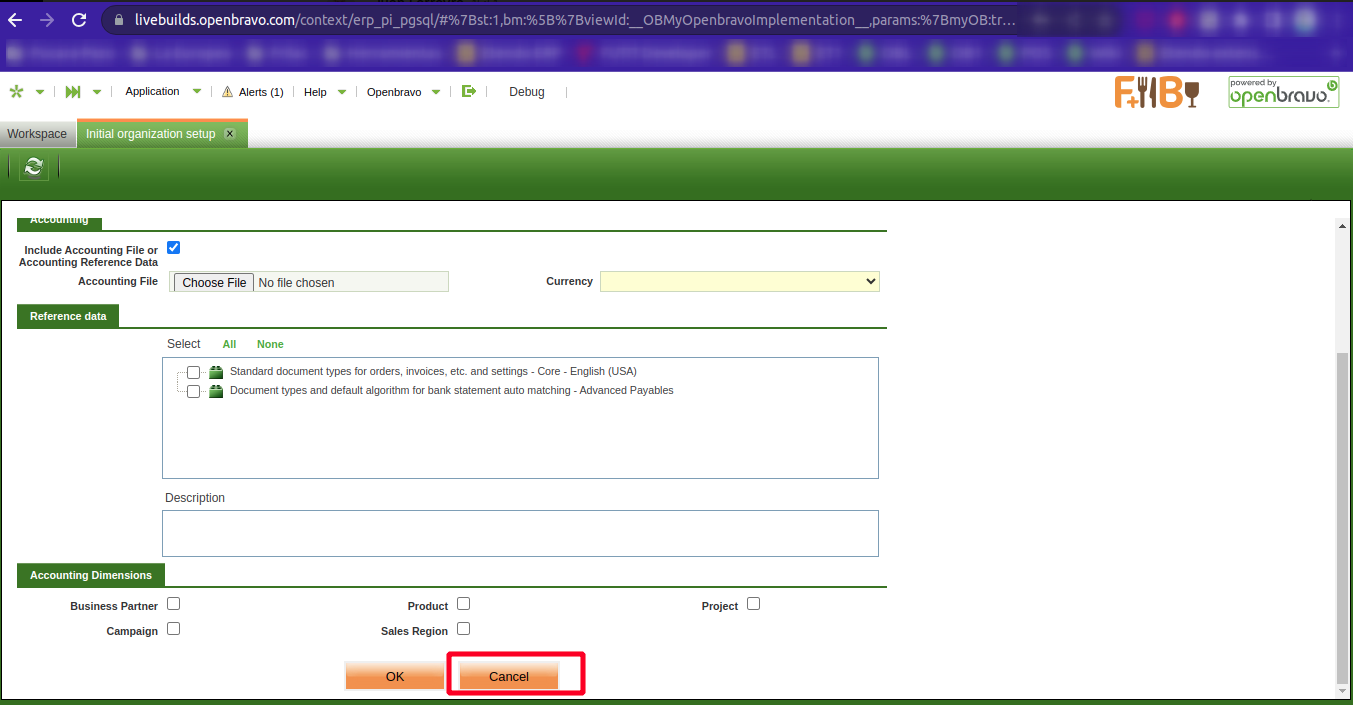Enable the Business Partner dimension checkbox
The height and width of the screenshot is (705, 1353).
(174, 604)
